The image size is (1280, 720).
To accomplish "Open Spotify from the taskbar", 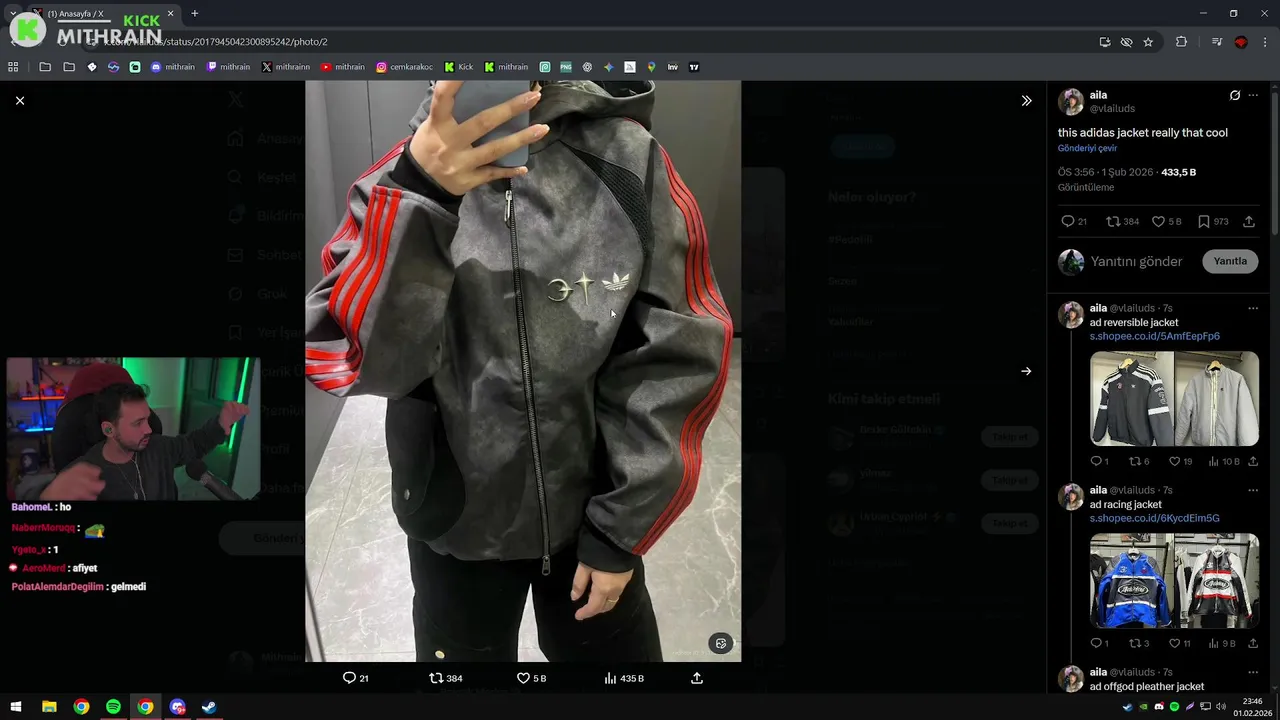I will [x=113, y=707].
